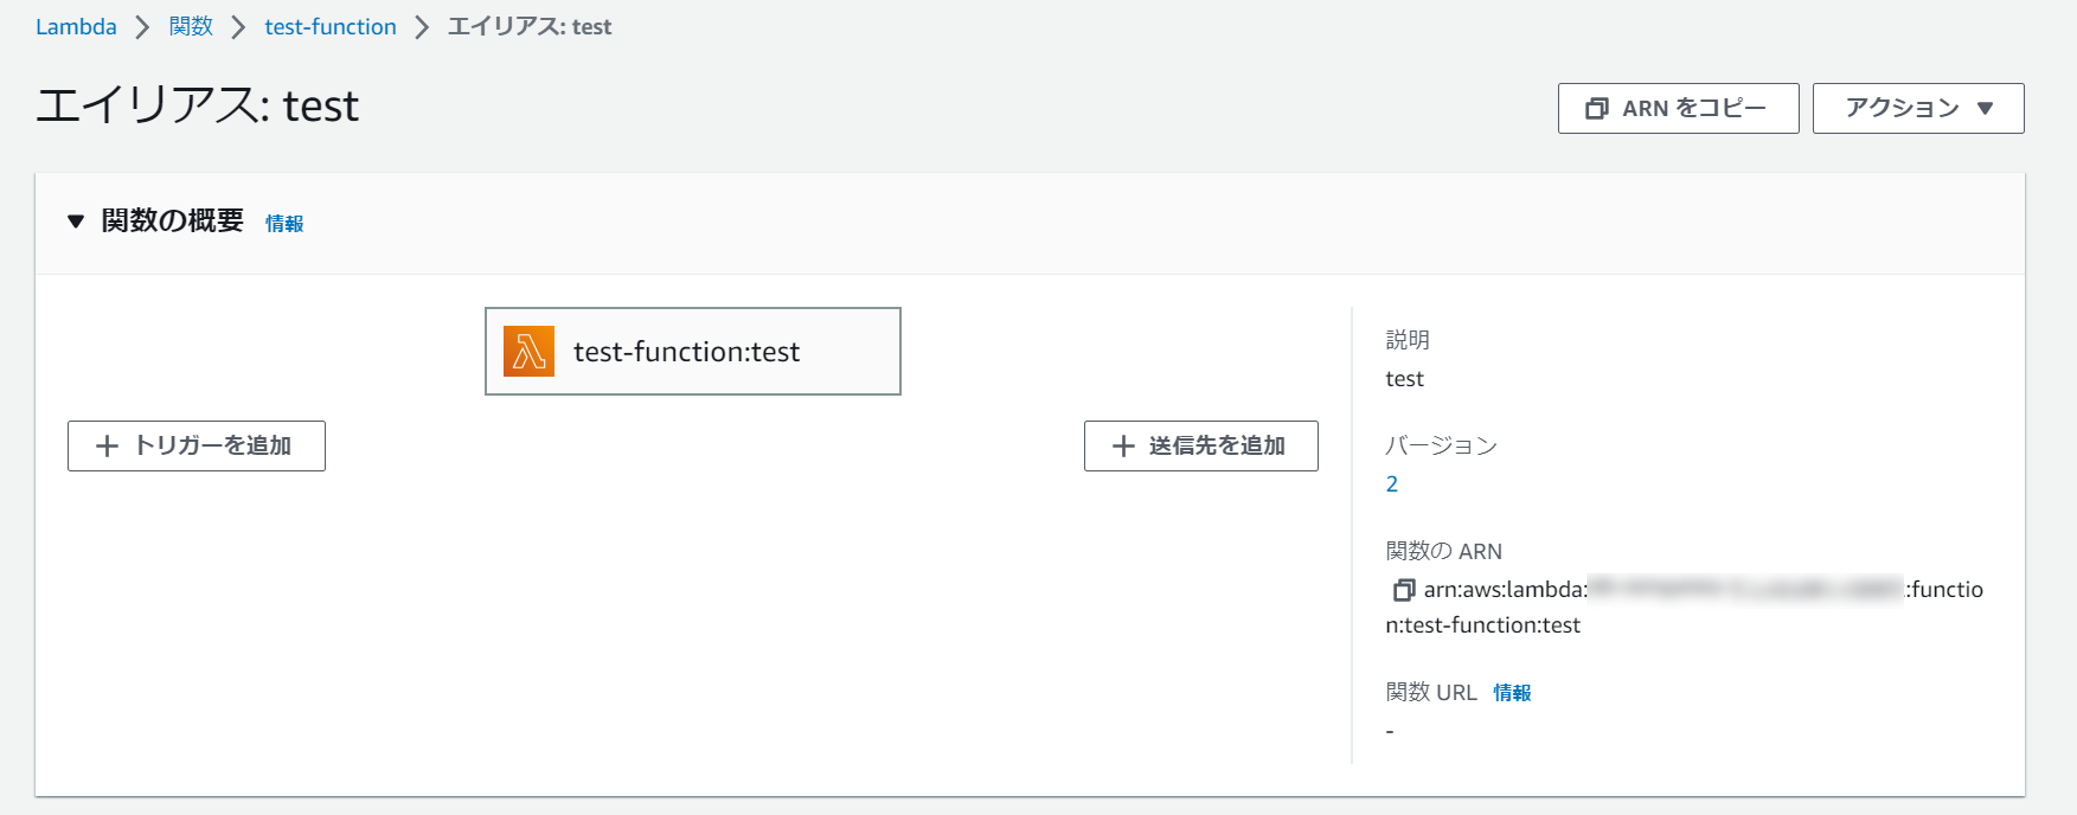Go to Lambda in the breadcrumb

tap(76, 27)
